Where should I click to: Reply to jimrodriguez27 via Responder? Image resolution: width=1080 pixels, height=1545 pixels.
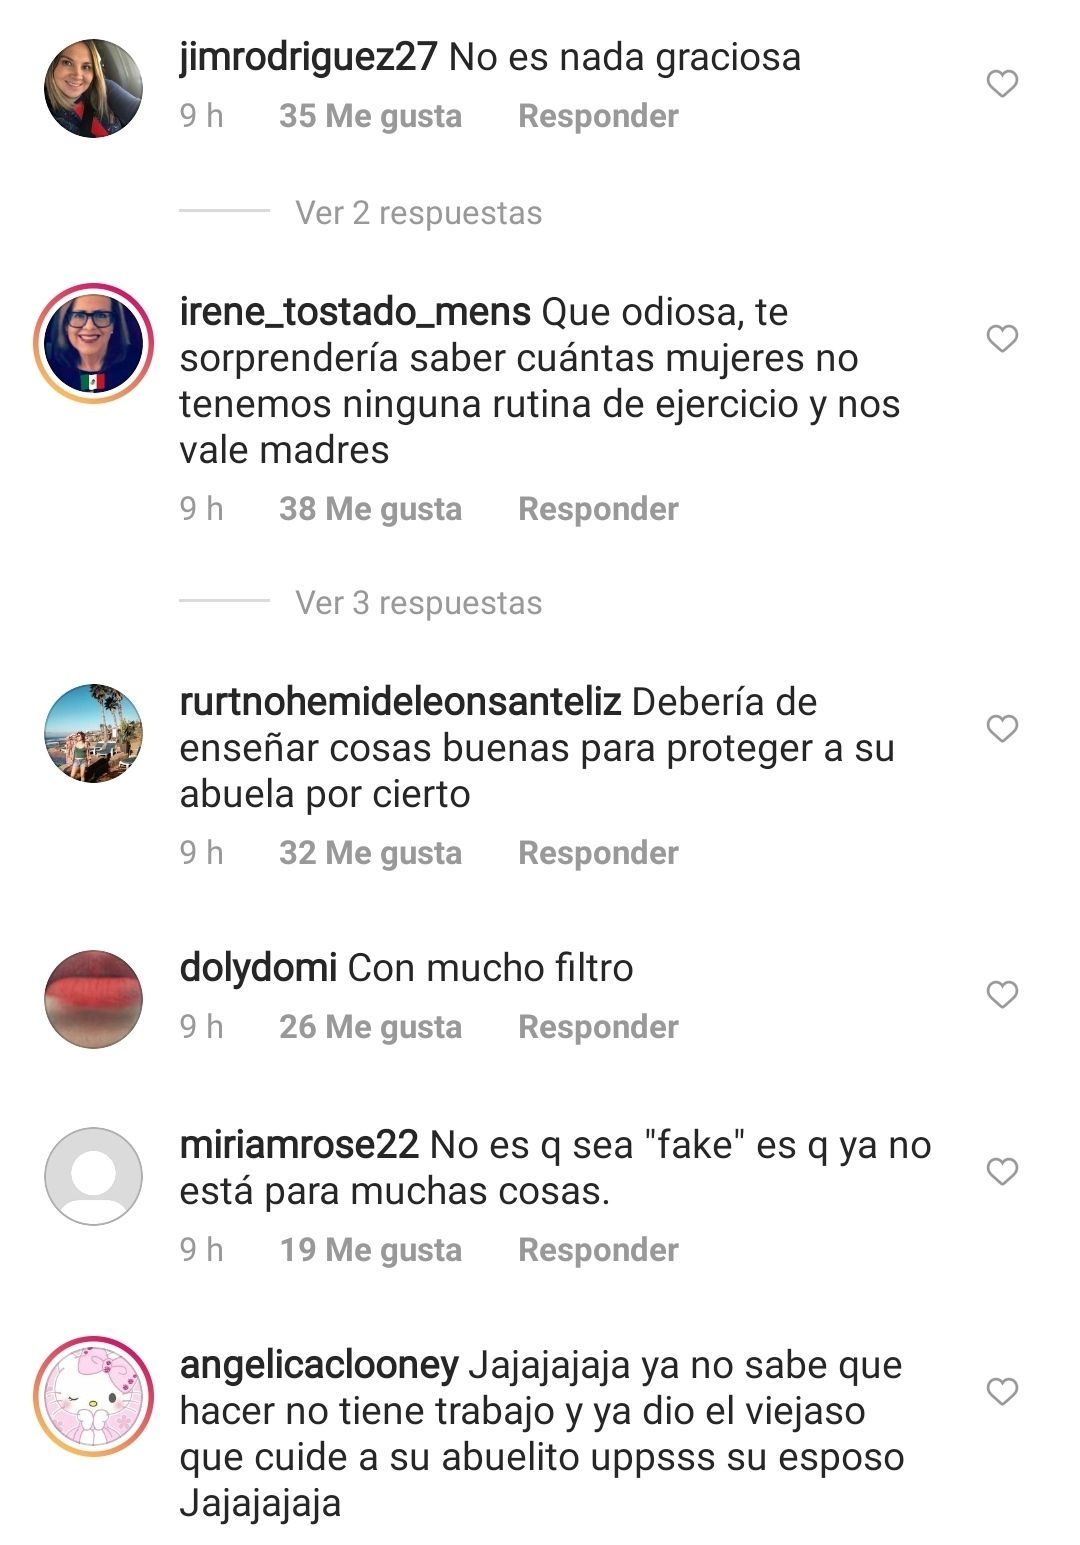[x=598, y=116]
